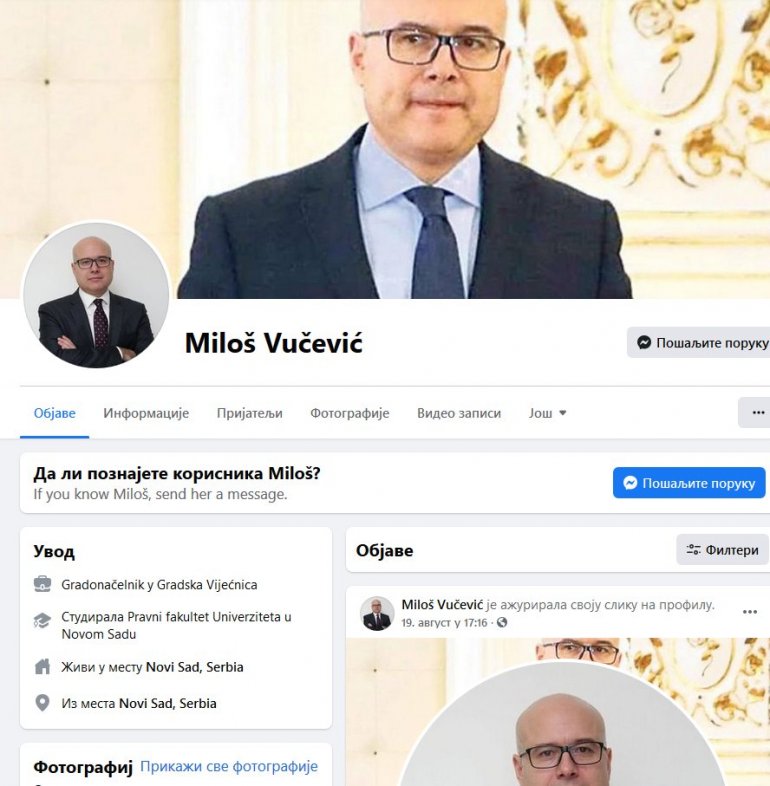Click the Messenger icon in the gray message button
Viewport: 770px width, 786px height.
644,342
